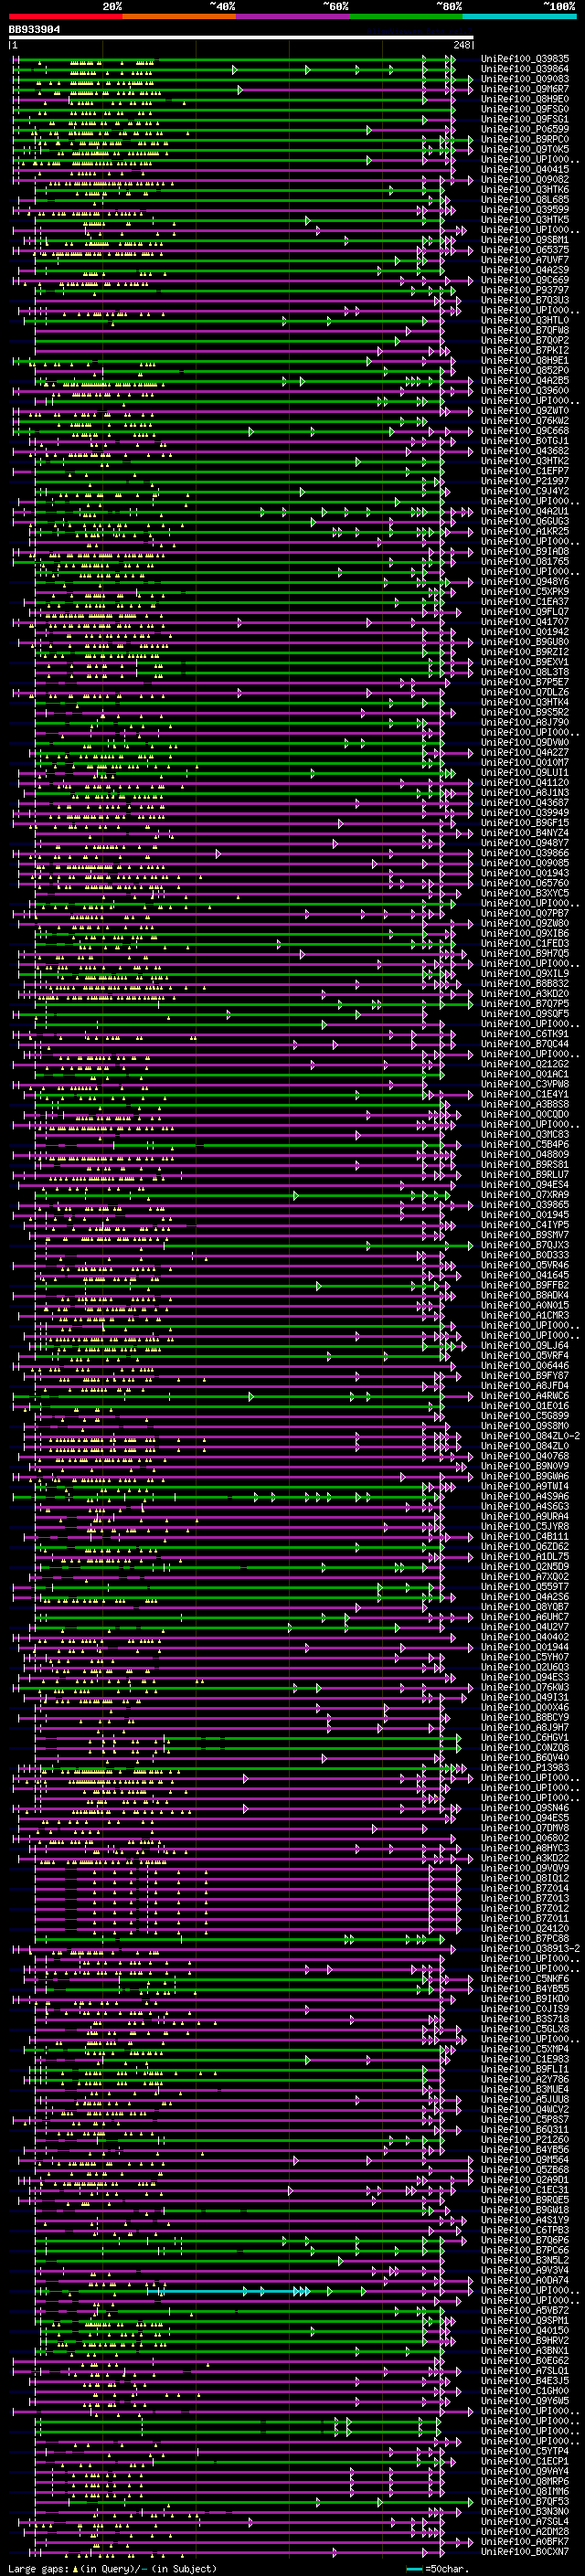Select the UniRef100_Q3HTK6 label
Image resolution: width=585 pixels, height=2576 pixels.
525,190
